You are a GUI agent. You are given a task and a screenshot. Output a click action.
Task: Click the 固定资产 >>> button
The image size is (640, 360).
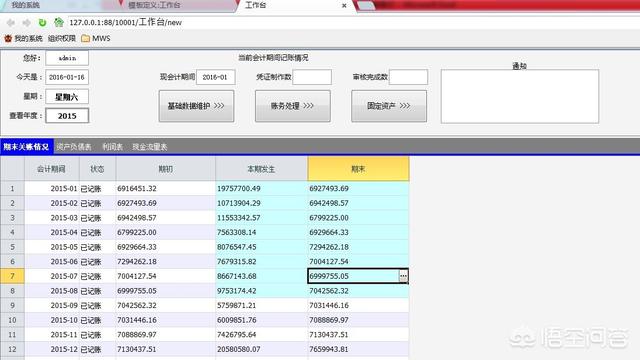[x=389, y=106]
